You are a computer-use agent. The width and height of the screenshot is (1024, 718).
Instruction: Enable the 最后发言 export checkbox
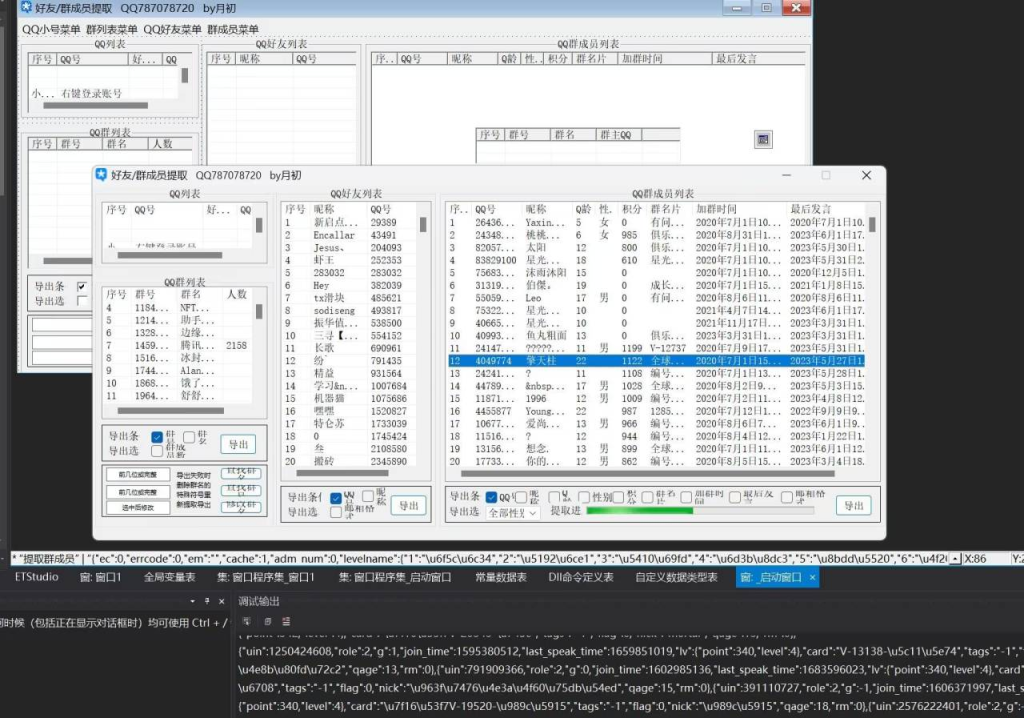click(735, 497)
